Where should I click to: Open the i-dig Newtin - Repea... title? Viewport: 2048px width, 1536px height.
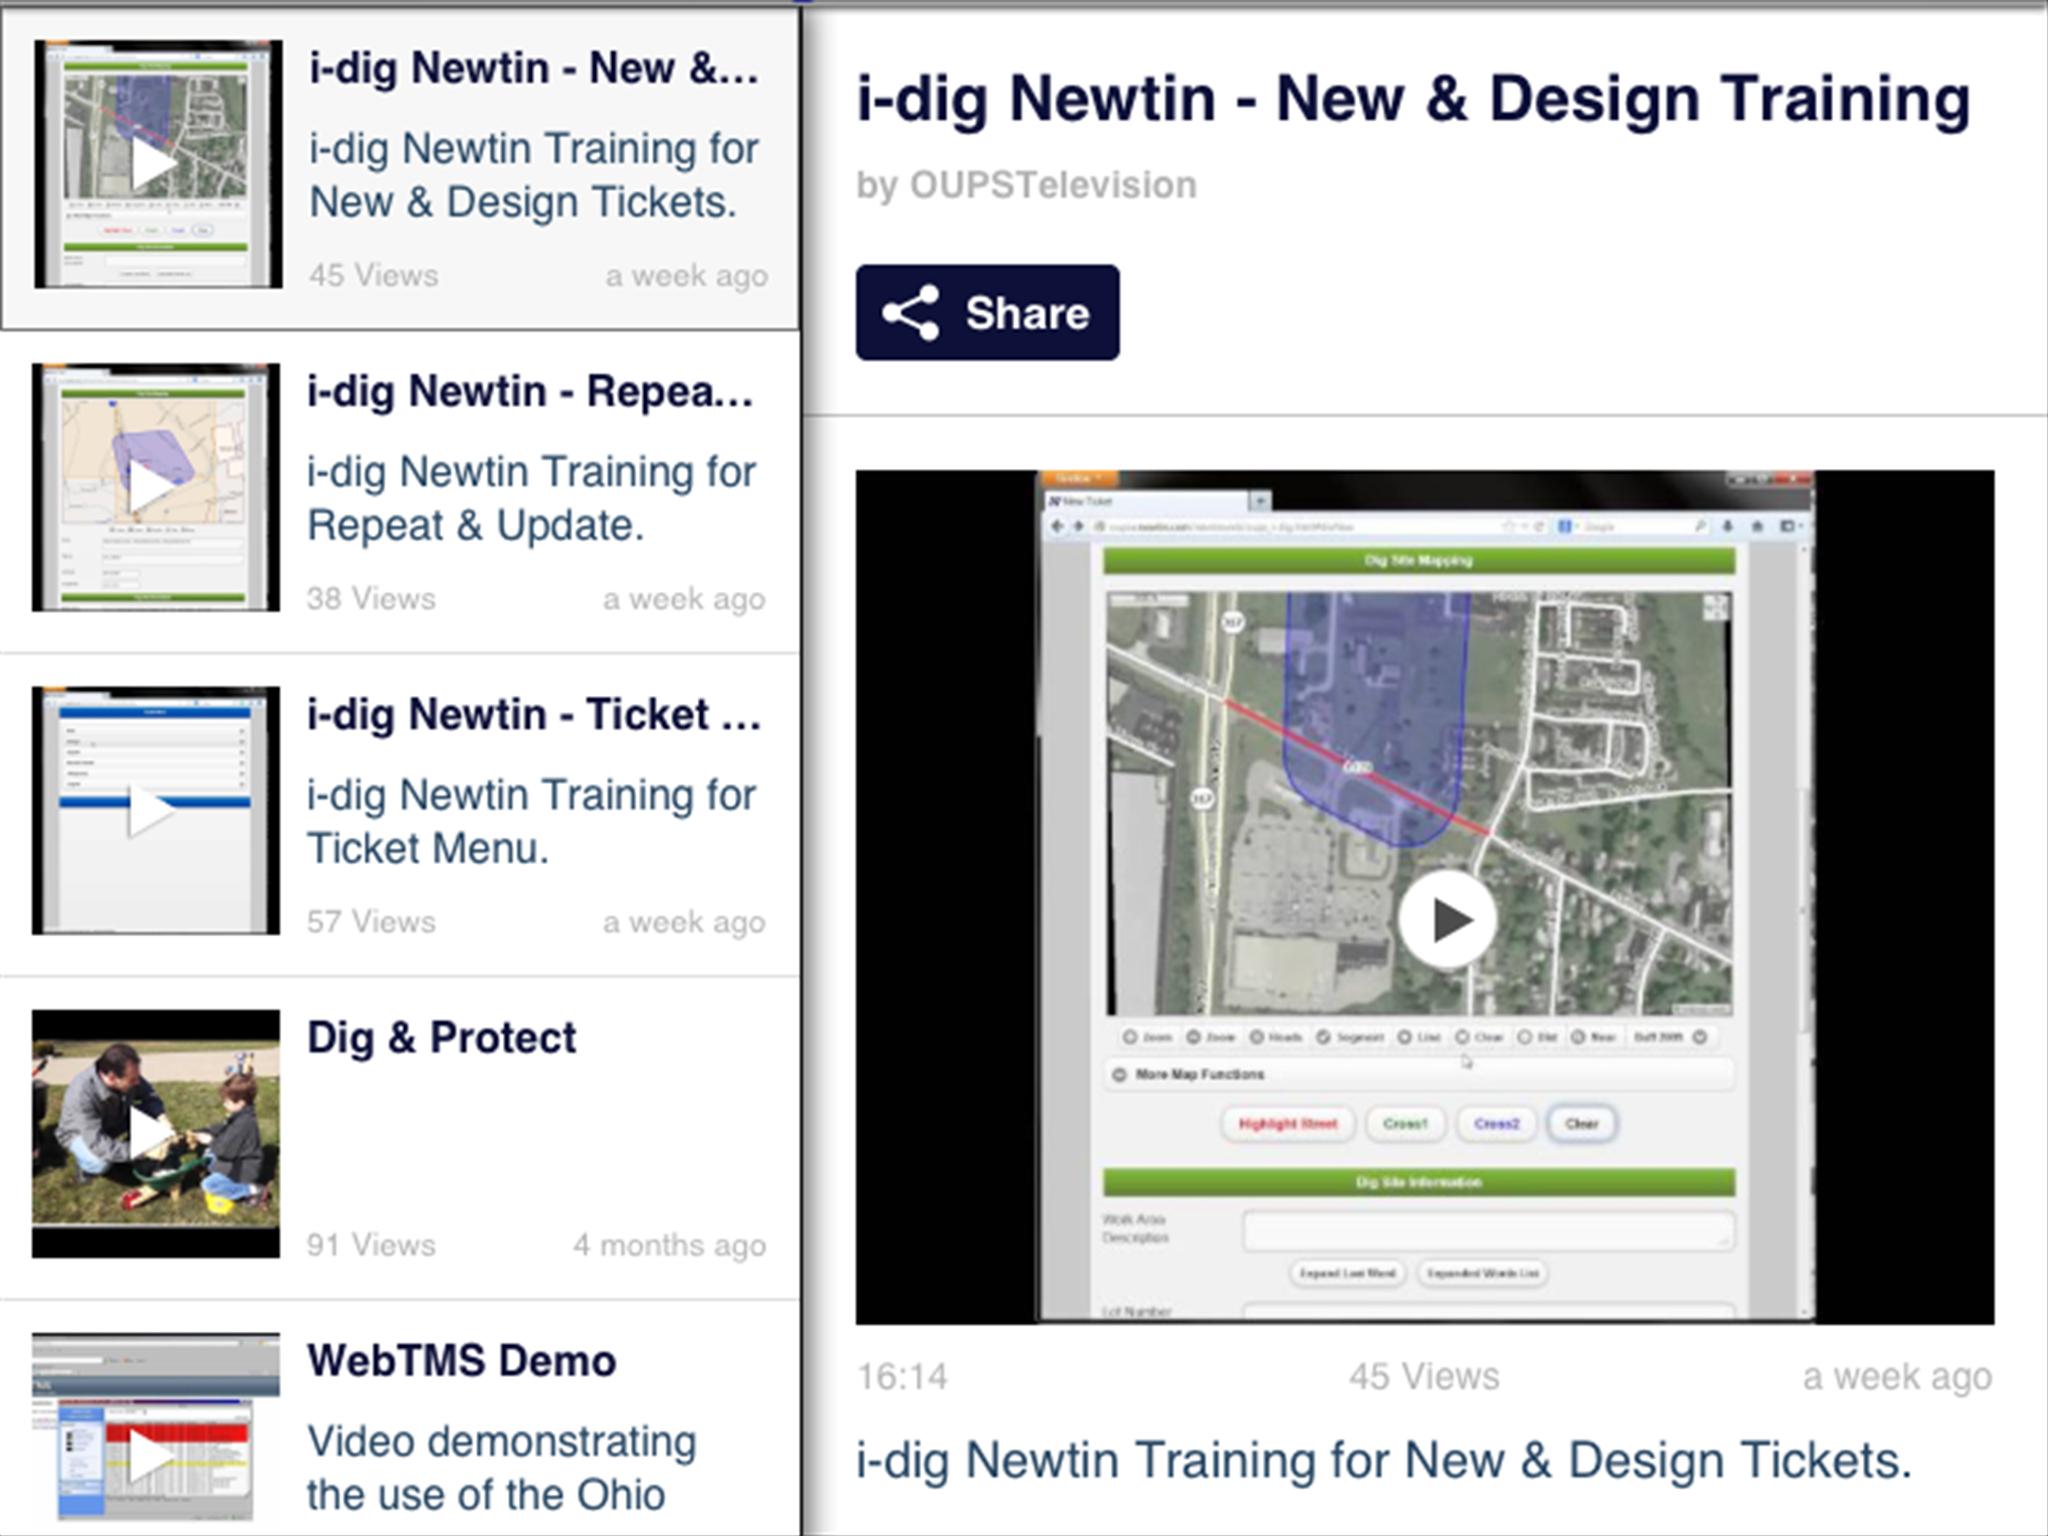[530, 391]
